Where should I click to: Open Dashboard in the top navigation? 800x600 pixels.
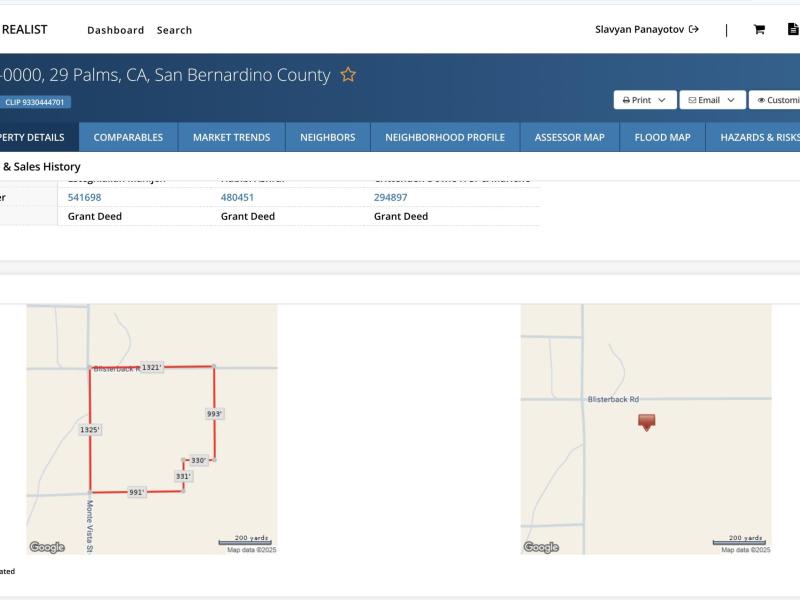tap(115, 30)
